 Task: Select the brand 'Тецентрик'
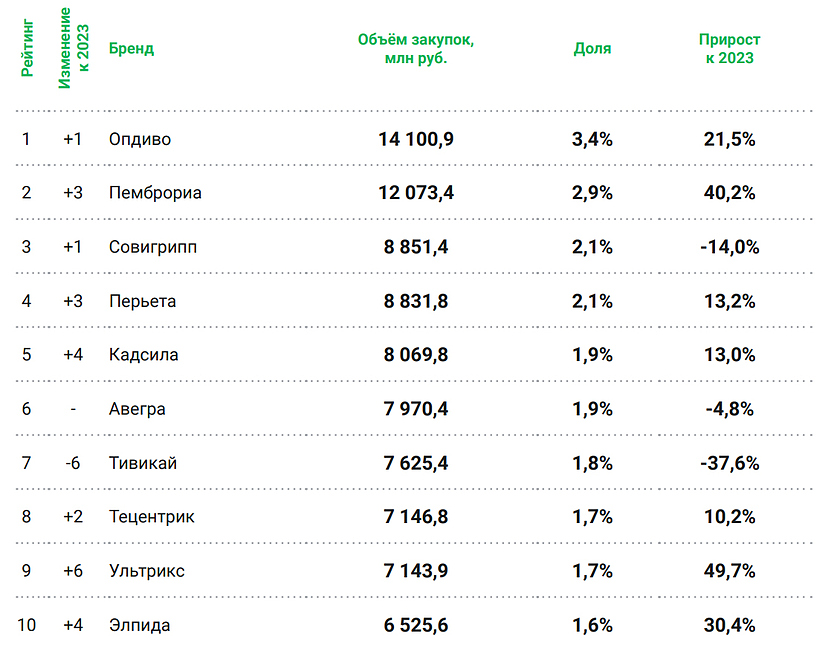(151, 517)
